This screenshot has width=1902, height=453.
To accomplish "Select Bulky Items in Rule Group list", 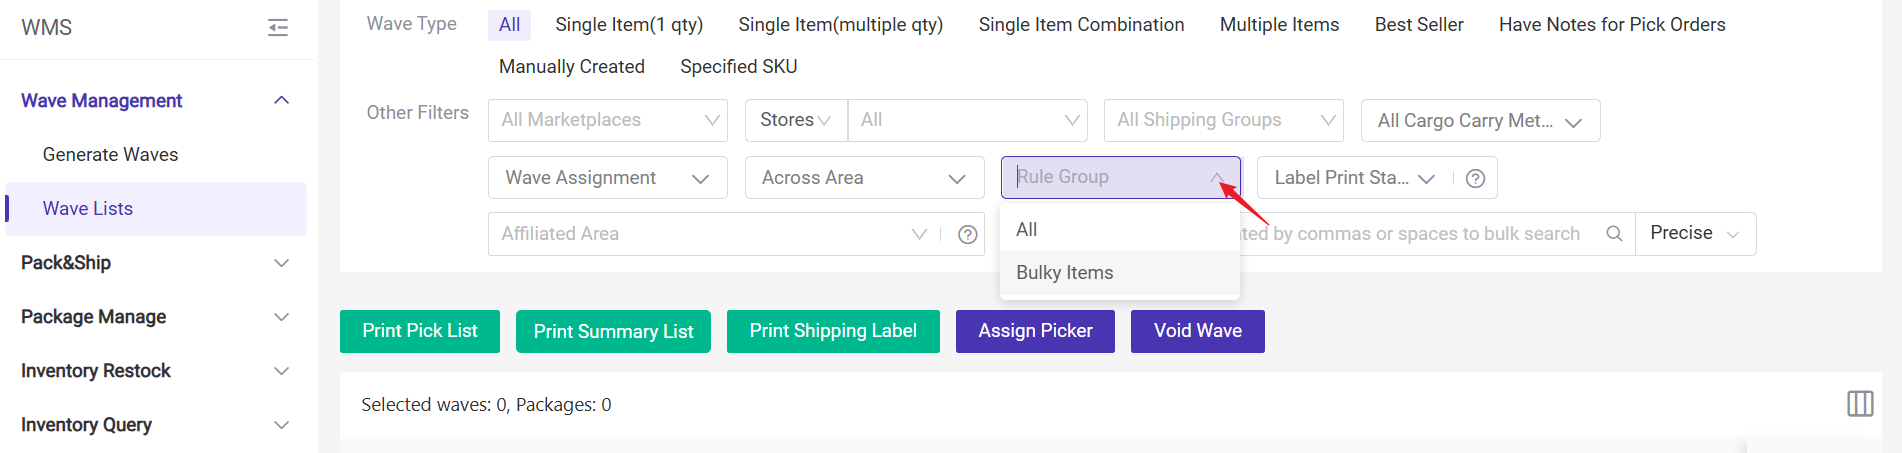I will pyautogui.click(x=1065, y=273).
